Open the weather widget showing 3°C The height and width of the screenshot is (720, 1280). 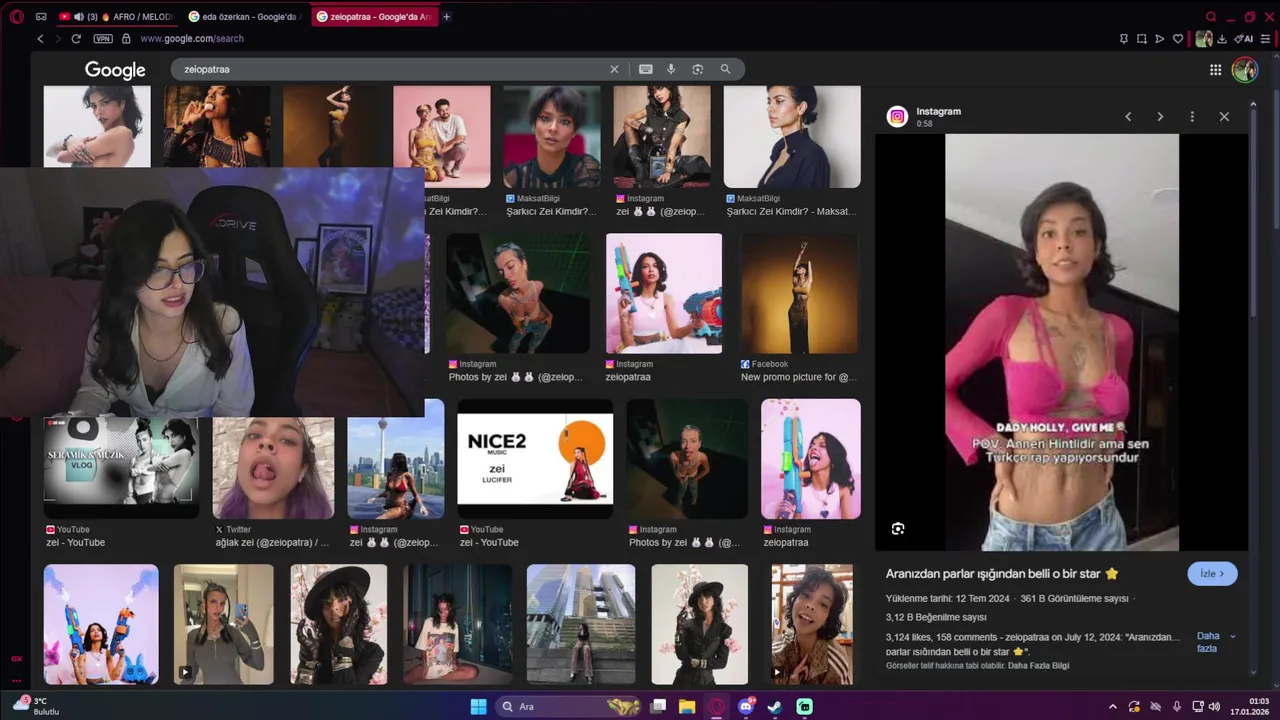(38, 706)
